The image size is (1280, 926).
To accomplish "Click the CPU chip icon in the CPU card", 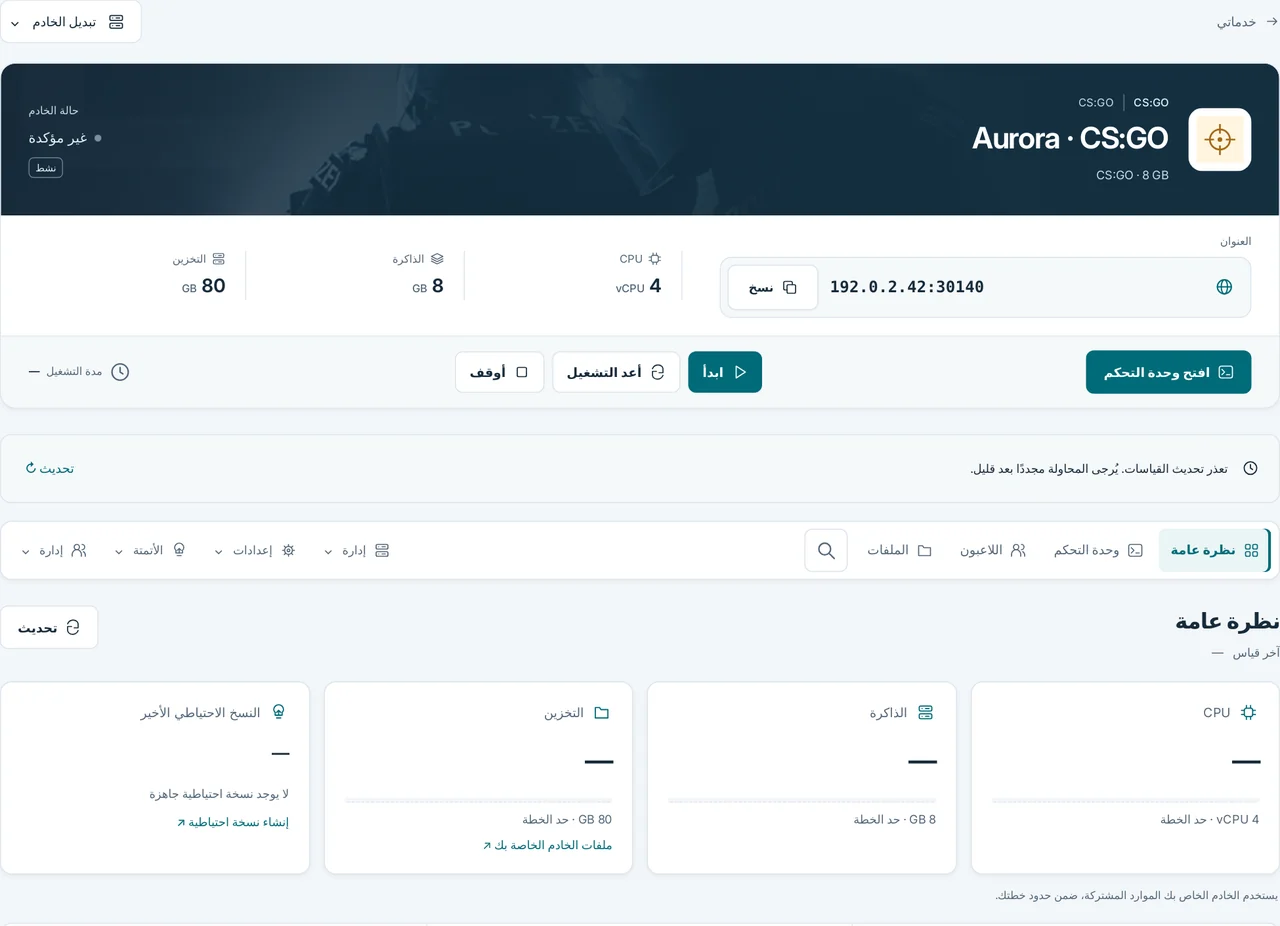I will (1248, 713).
